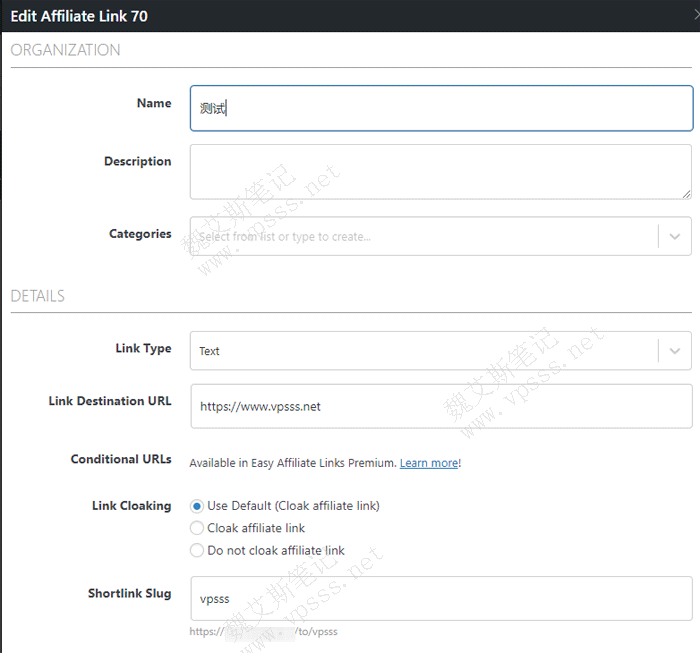
Task: Click the ORGANIZATION section heading
Action: 65,50
